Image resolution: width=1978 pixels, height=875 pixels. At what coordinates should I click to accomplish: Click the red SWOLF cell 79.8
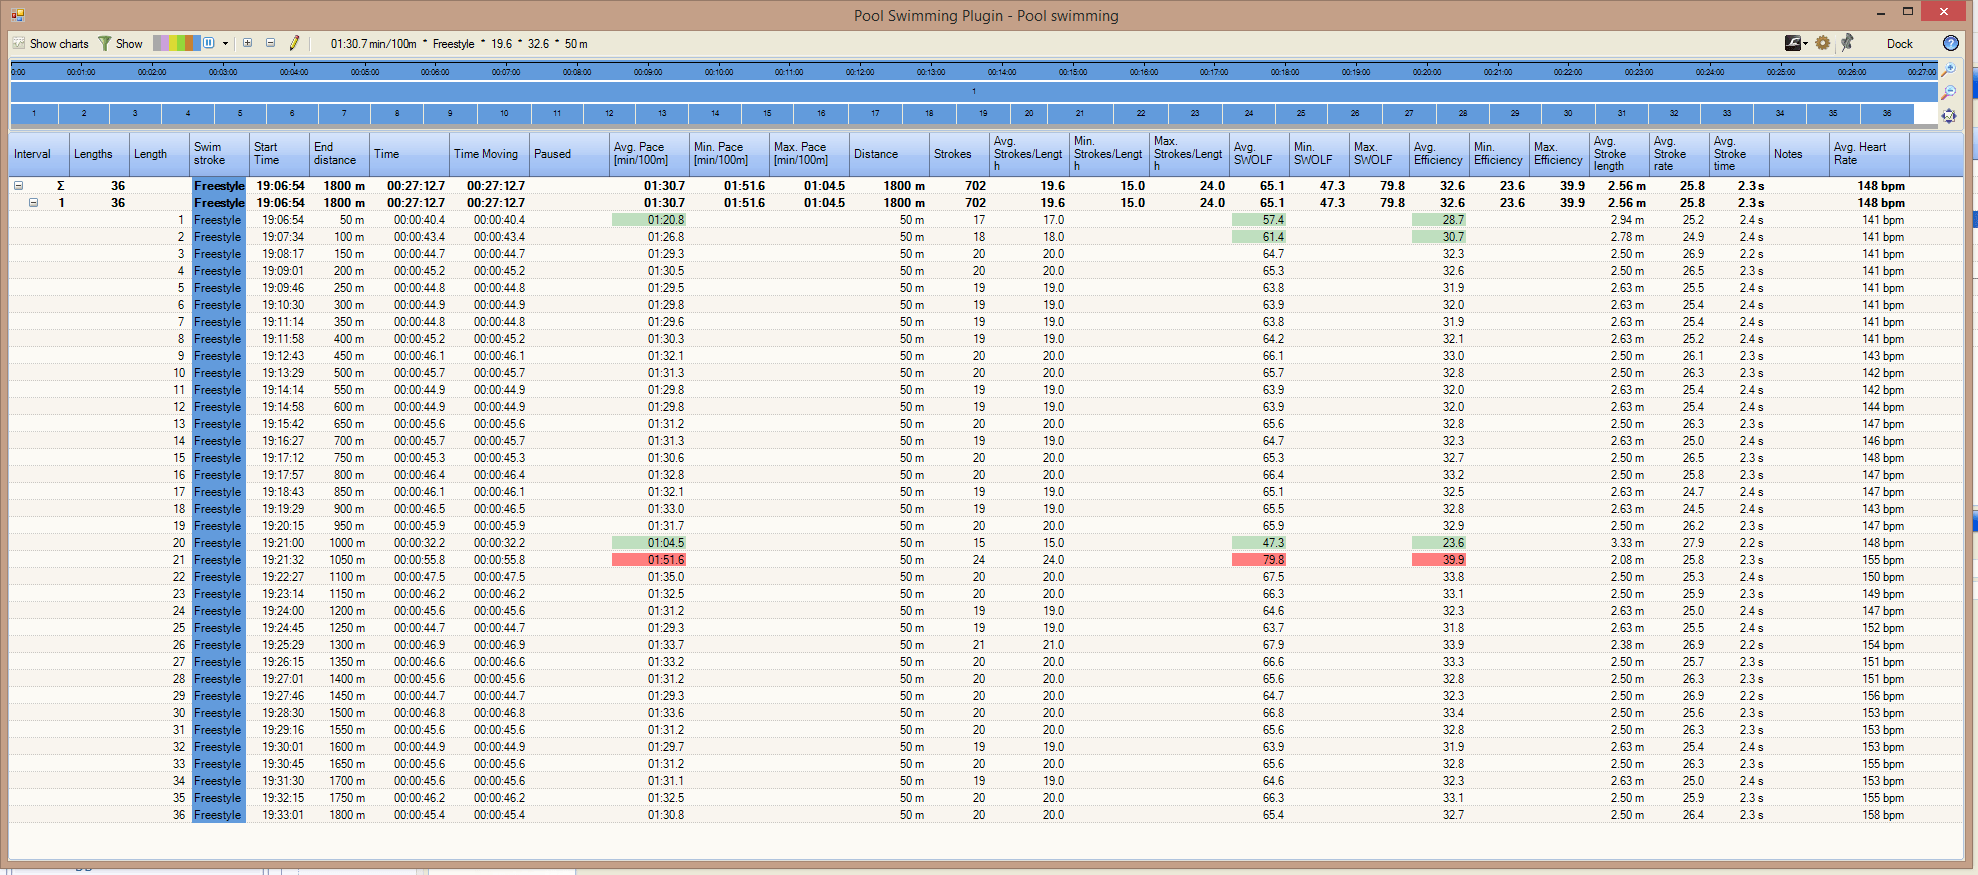(1259, 560)
